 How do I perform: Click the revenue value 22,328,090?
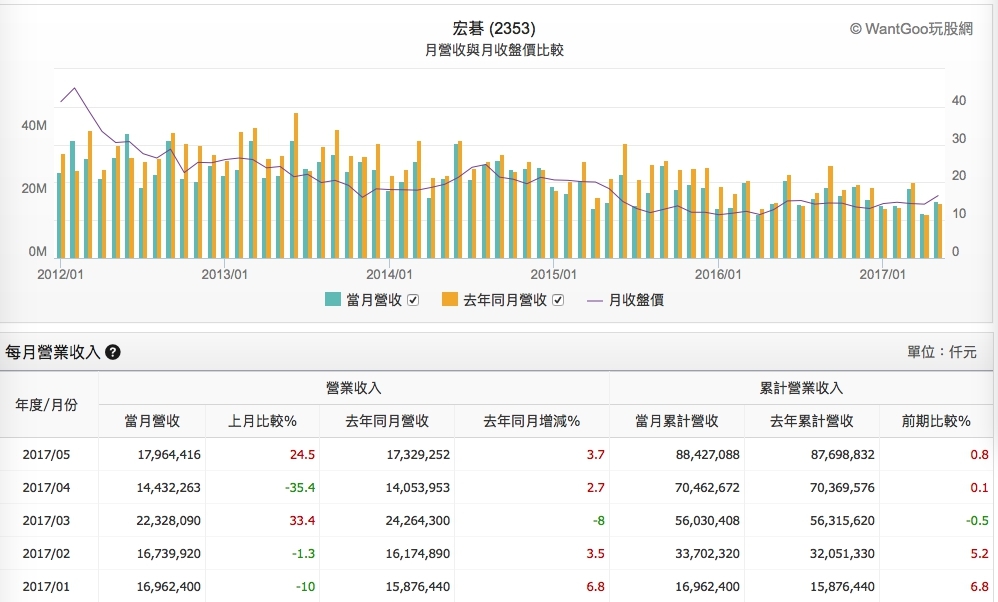[169, 521]
